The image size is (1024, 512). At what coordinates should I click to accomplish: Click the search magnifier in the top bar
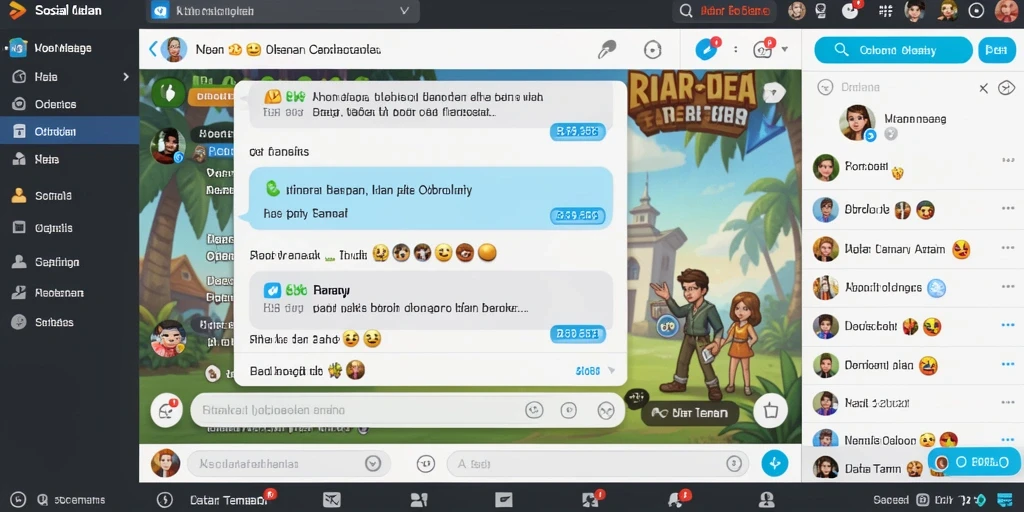(686, 11)
